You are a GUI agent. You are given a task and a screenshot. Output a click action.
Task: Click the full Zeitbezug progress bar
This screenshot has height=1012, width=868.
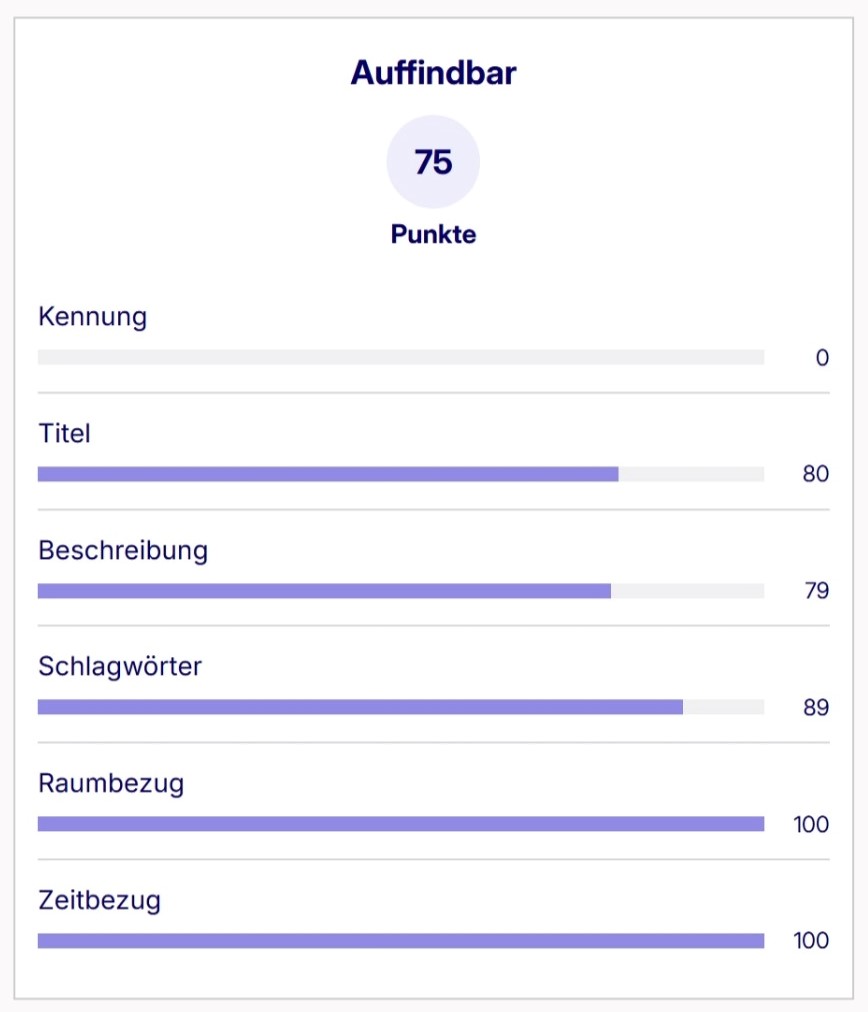click(x=400, y=941)
